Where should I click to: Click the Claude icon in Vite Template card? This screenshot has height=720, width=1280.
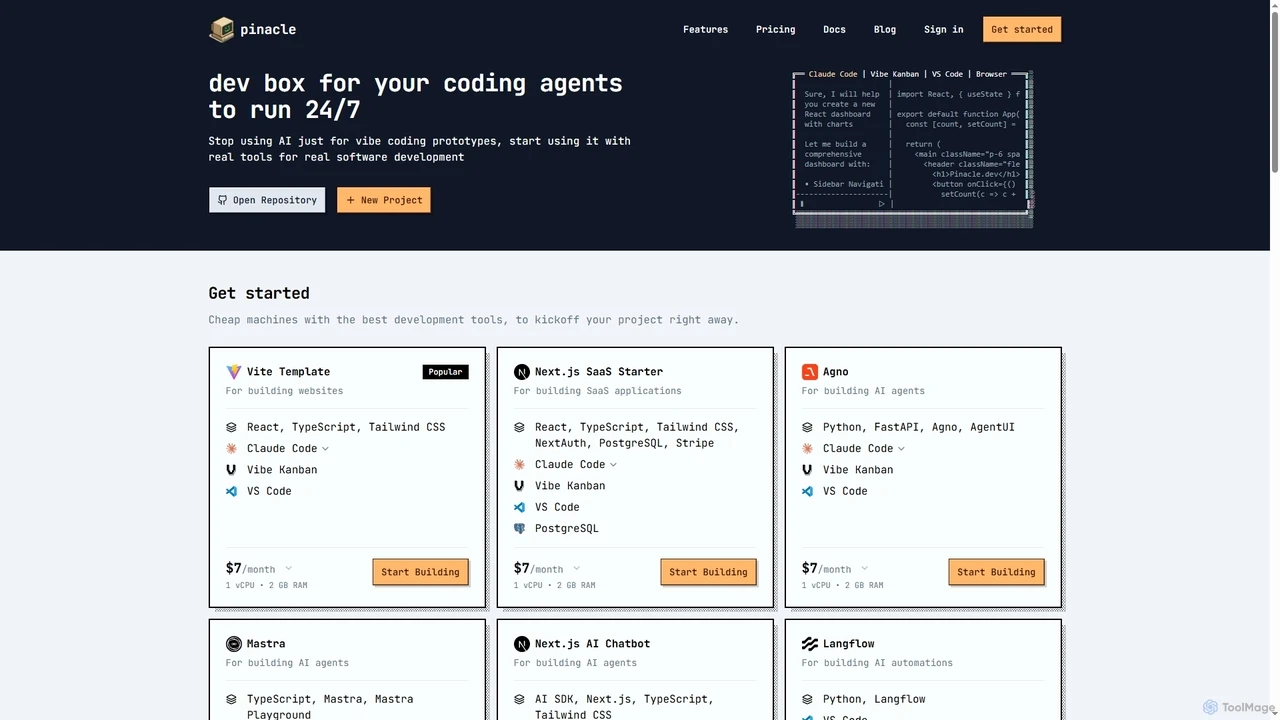231,449
